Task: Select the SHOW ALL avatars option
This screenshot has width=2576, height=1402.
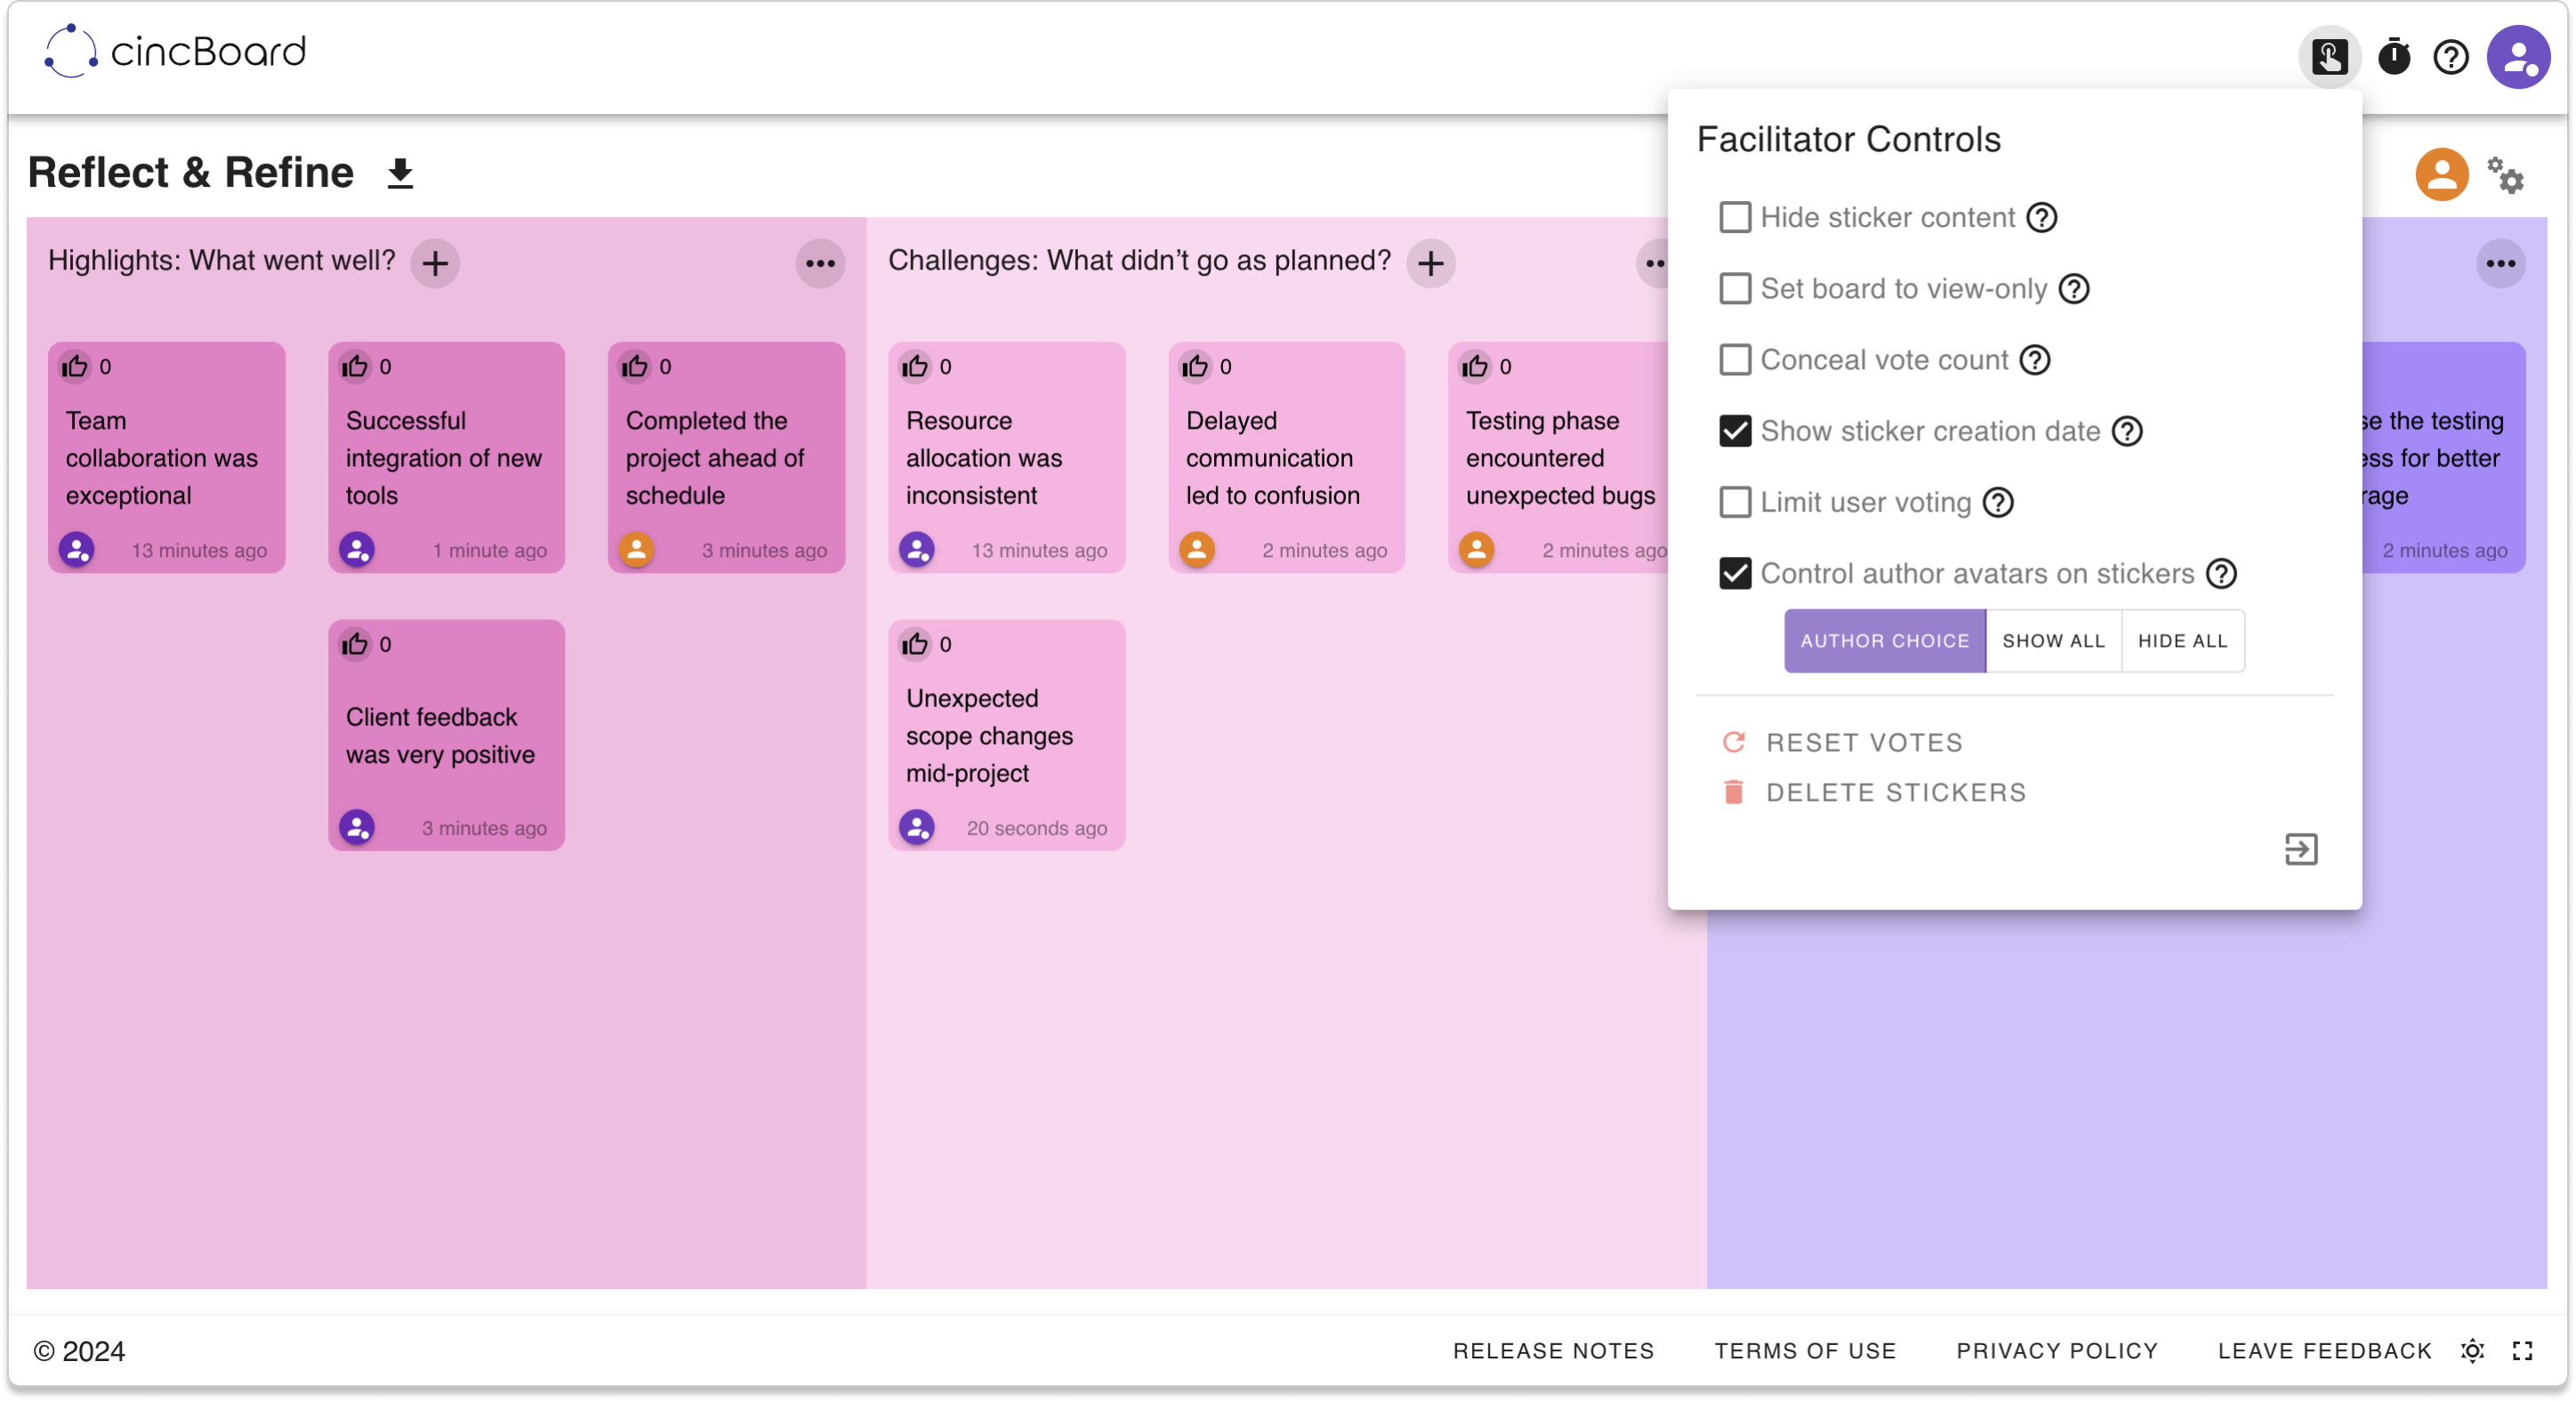Action: pos(2053,641)
